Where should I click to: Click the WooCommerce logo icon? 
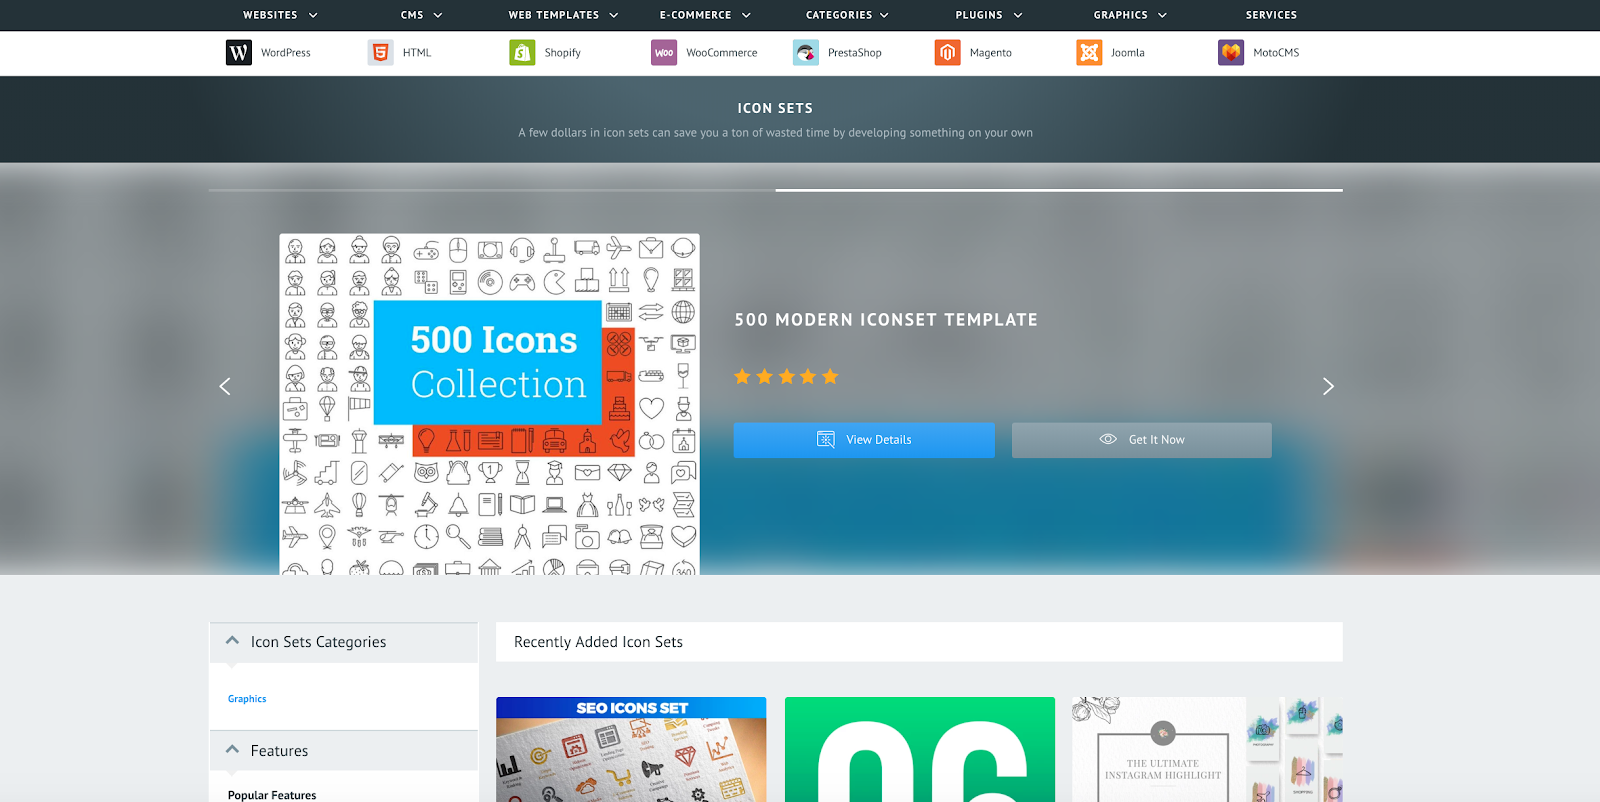pos(664,53)
